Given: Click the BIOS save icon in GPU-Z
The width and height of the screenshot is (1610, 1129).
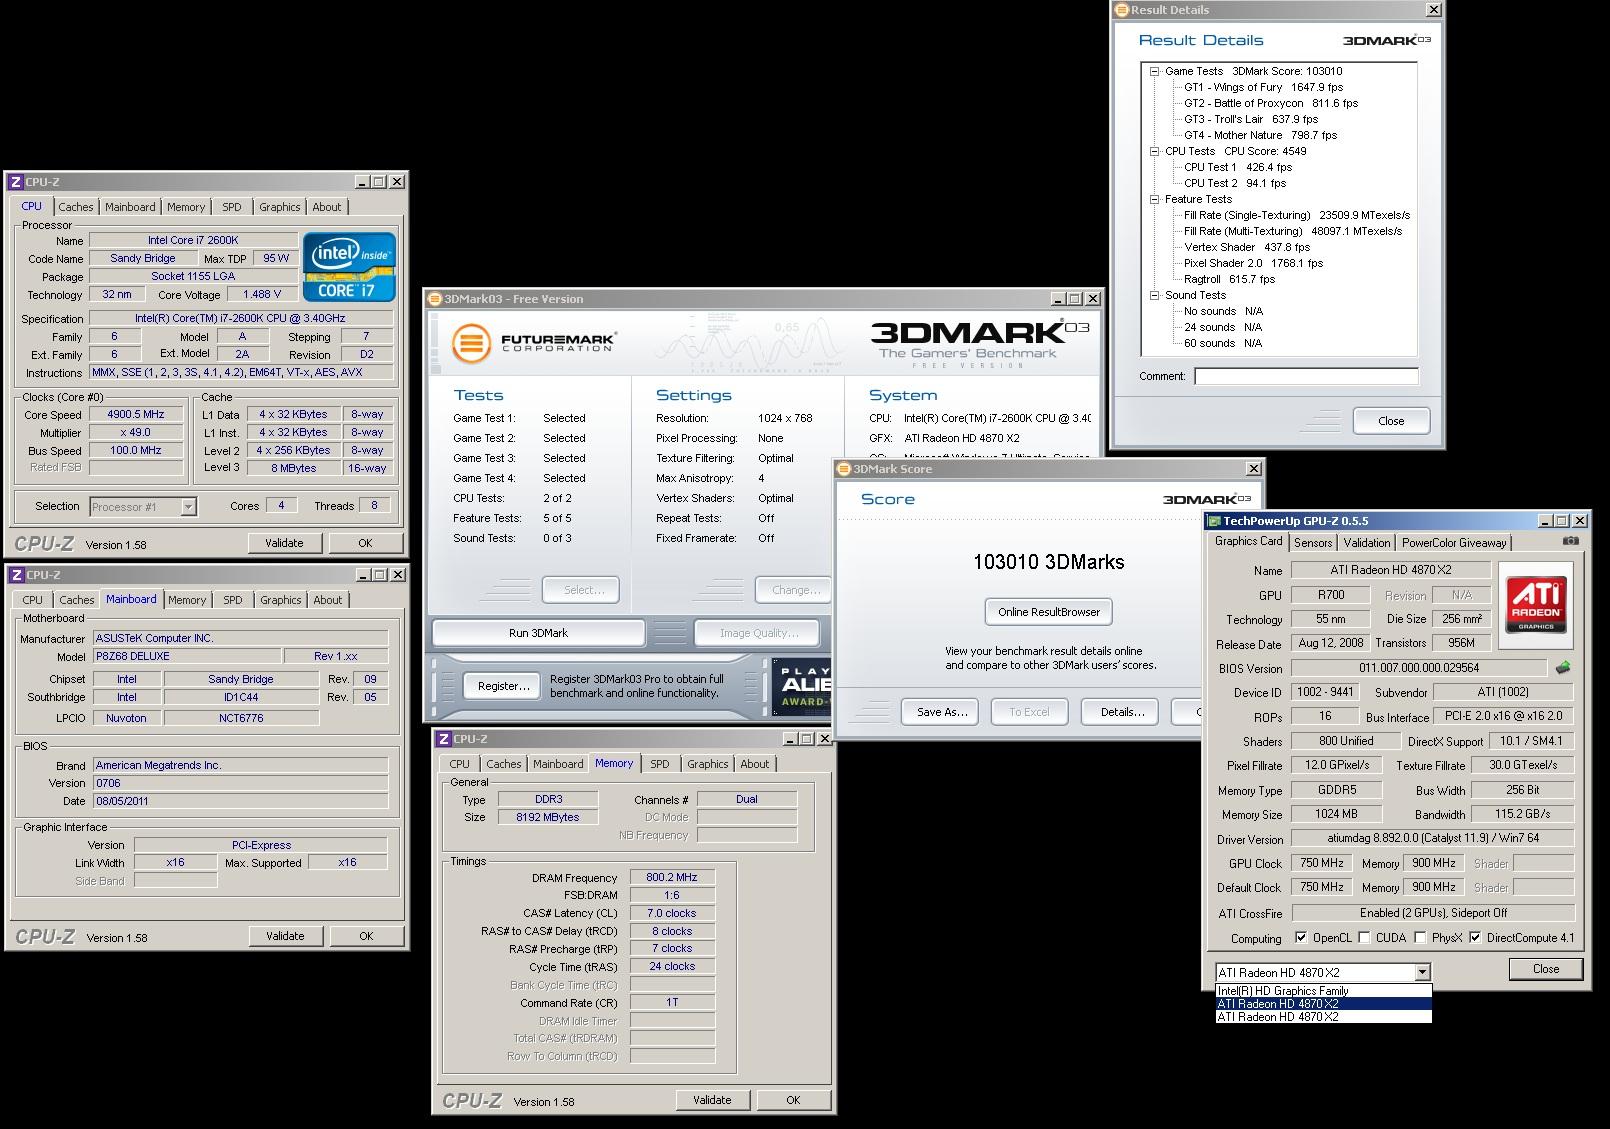Looking at the screenshot, I should click(1563, 667).
